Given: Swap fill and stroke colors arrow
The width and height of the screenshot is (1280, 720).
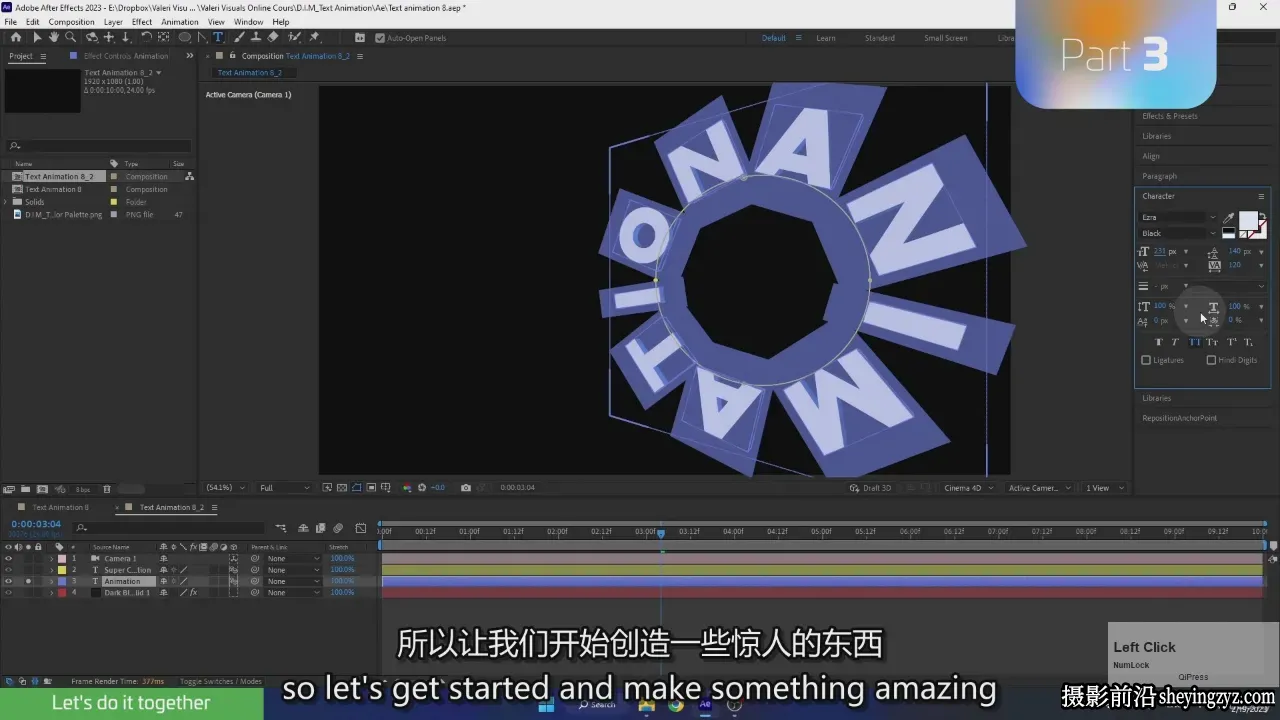Looking at the screenshot, I should coord(1262,216).
